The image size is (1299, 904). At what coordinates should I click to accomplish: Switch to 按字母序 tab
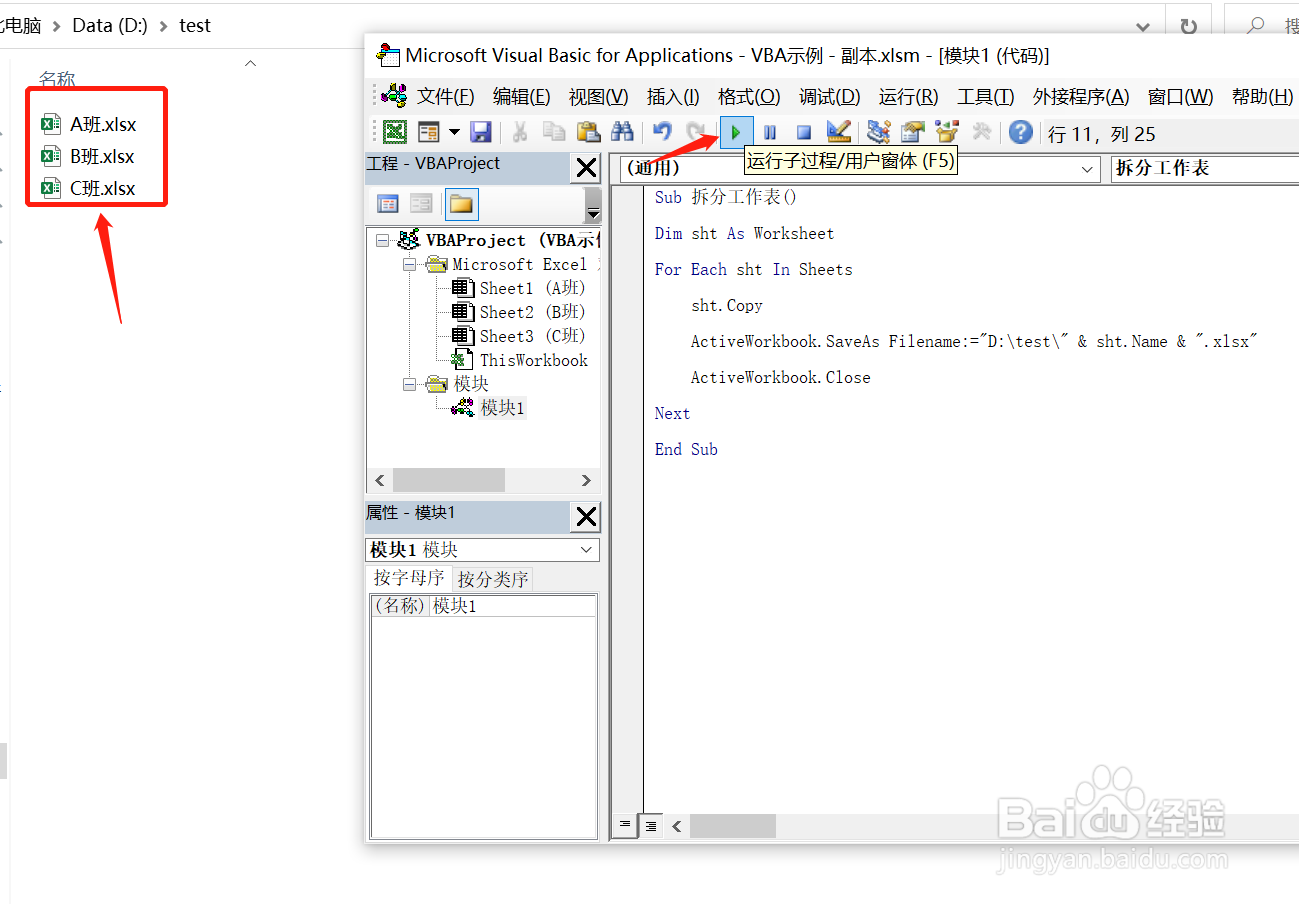409,578
